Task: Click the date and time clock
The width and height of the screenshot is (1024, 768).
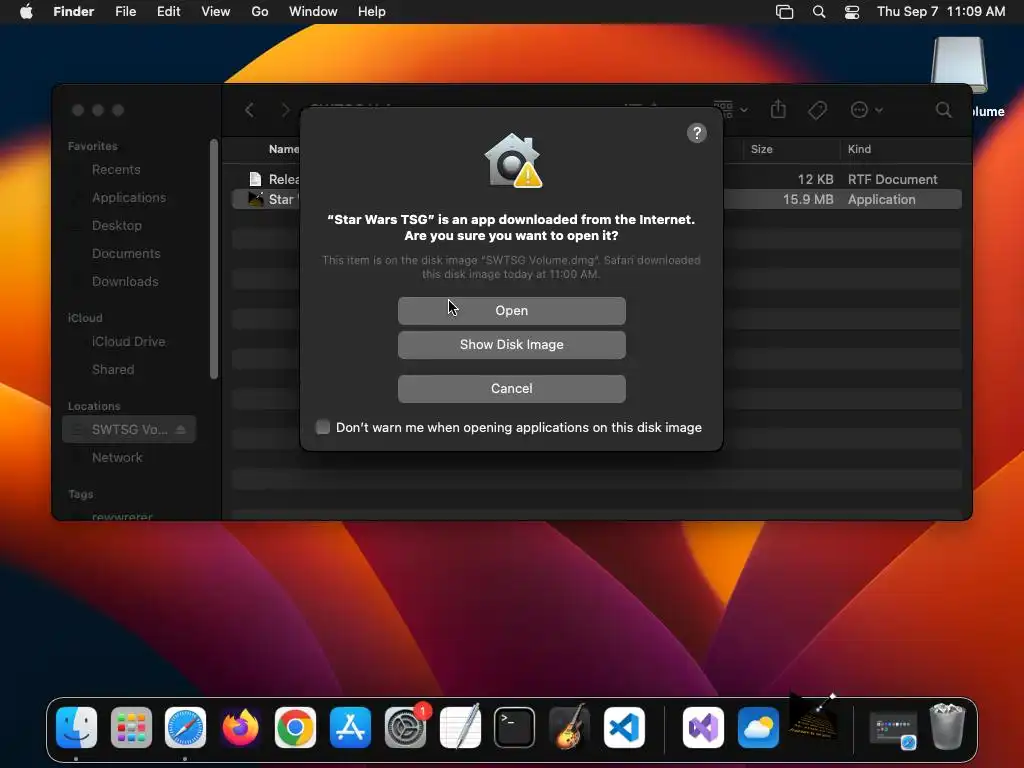Action: (x=941, y=12)
